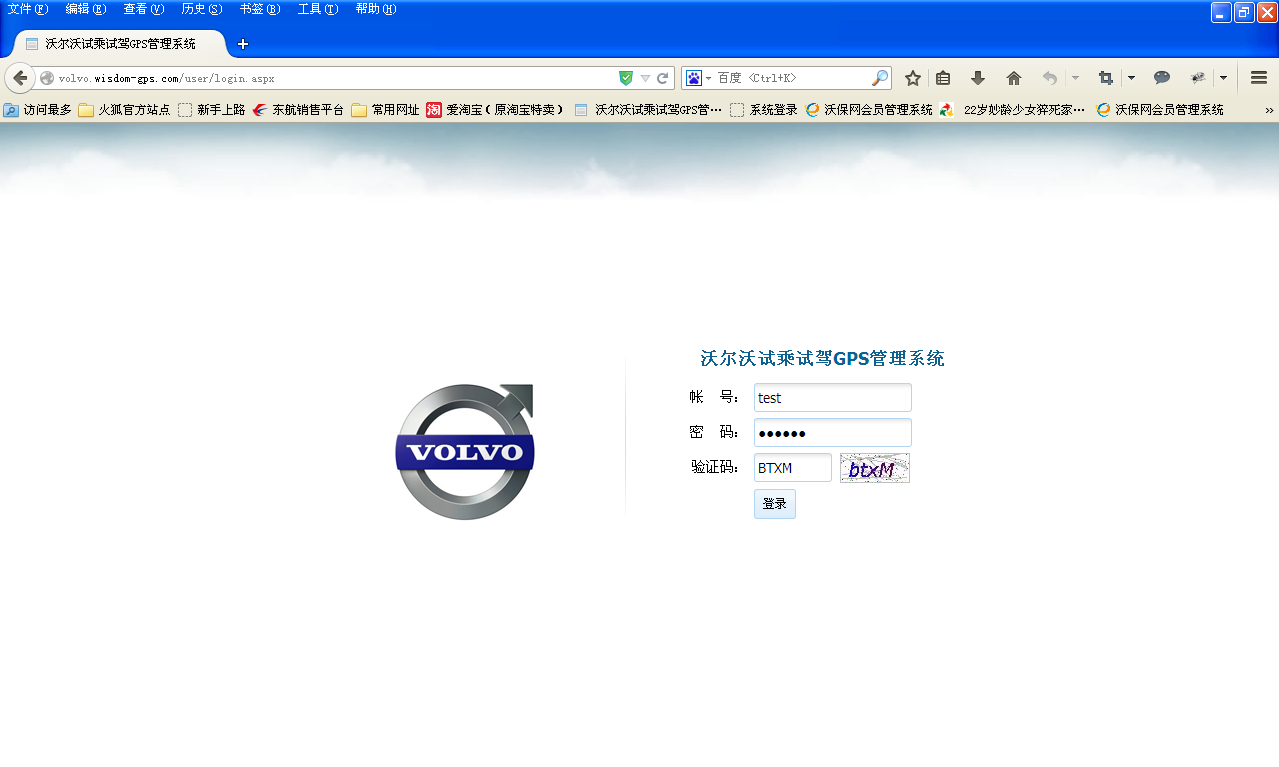Open the 工具 menu
The image size is (1279, 767).
point(317,9)
